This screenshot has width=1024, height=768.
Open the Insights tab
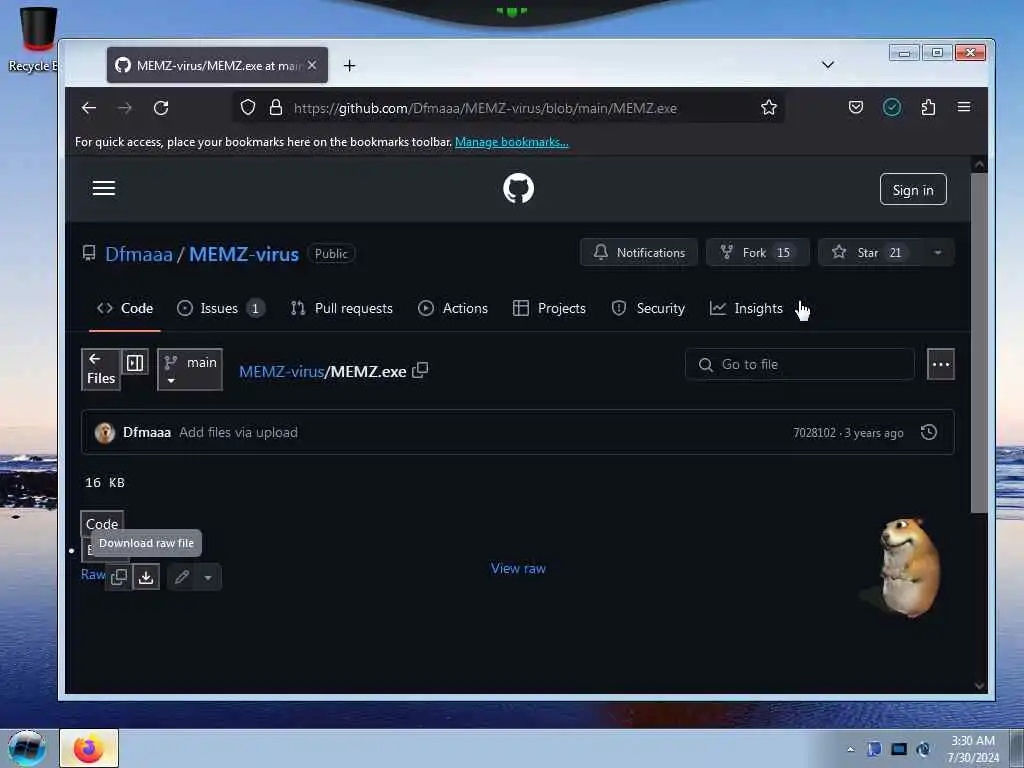[746, 308]
